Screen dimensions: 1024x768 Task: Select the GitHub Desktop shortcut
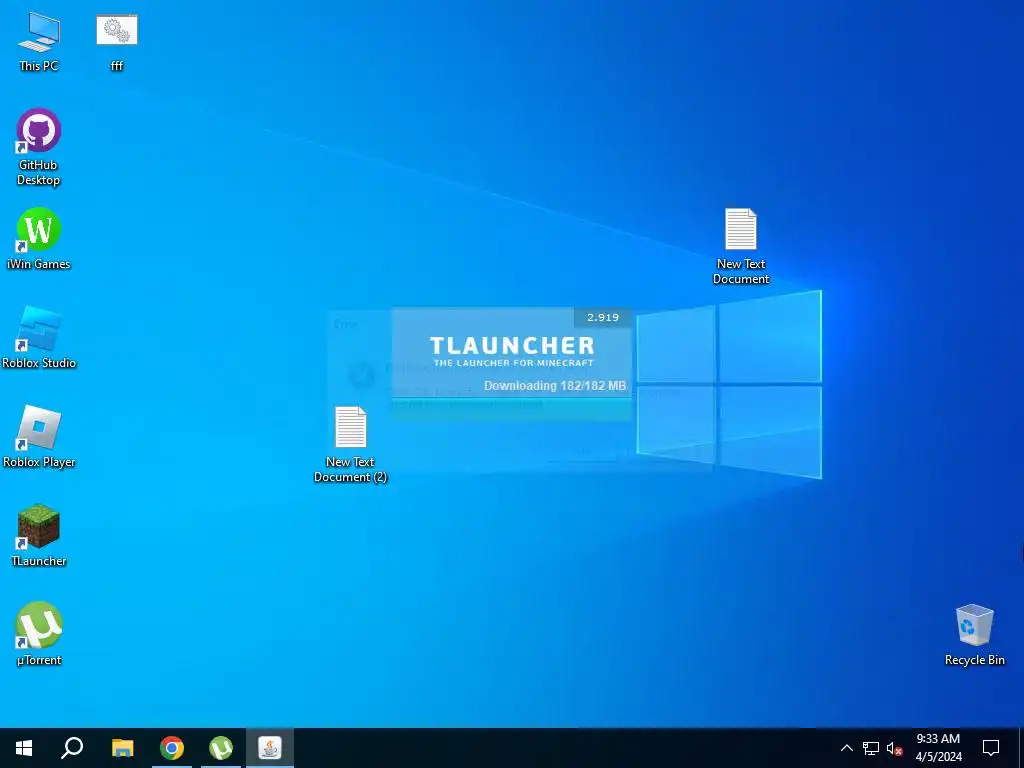coord(39,148)
